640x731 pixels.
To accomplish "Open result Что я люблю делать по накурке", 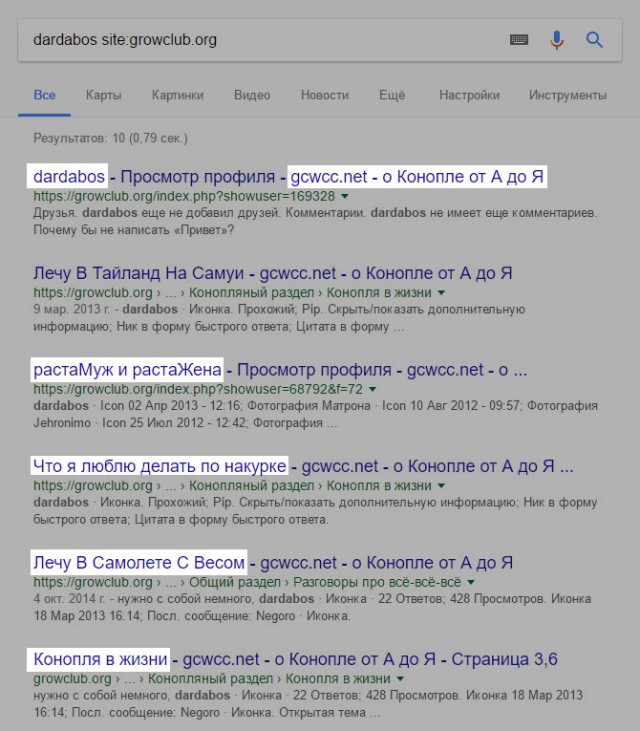I will [x=303, y=466].
